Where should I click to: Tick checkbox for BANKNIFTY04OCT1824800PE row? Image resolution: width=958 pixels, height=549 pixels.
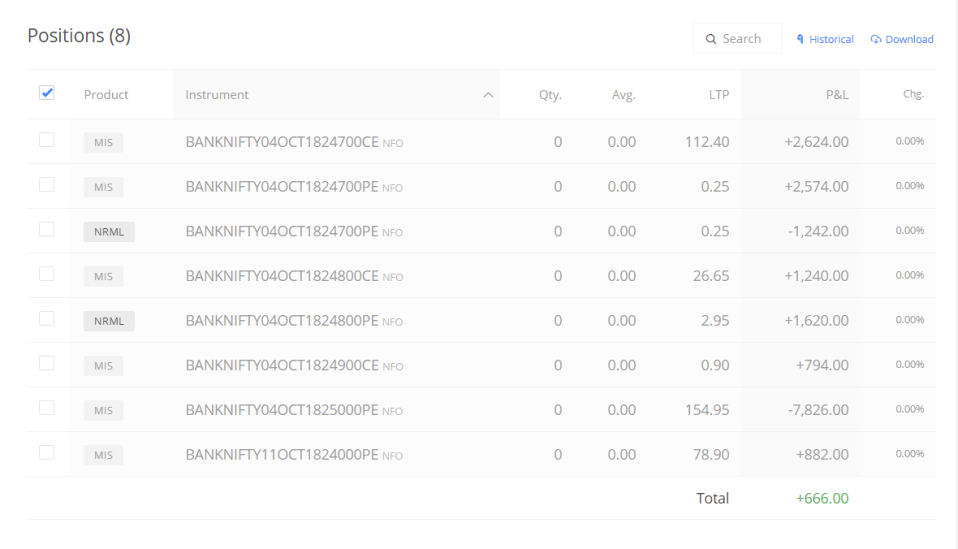pos(46,318)
